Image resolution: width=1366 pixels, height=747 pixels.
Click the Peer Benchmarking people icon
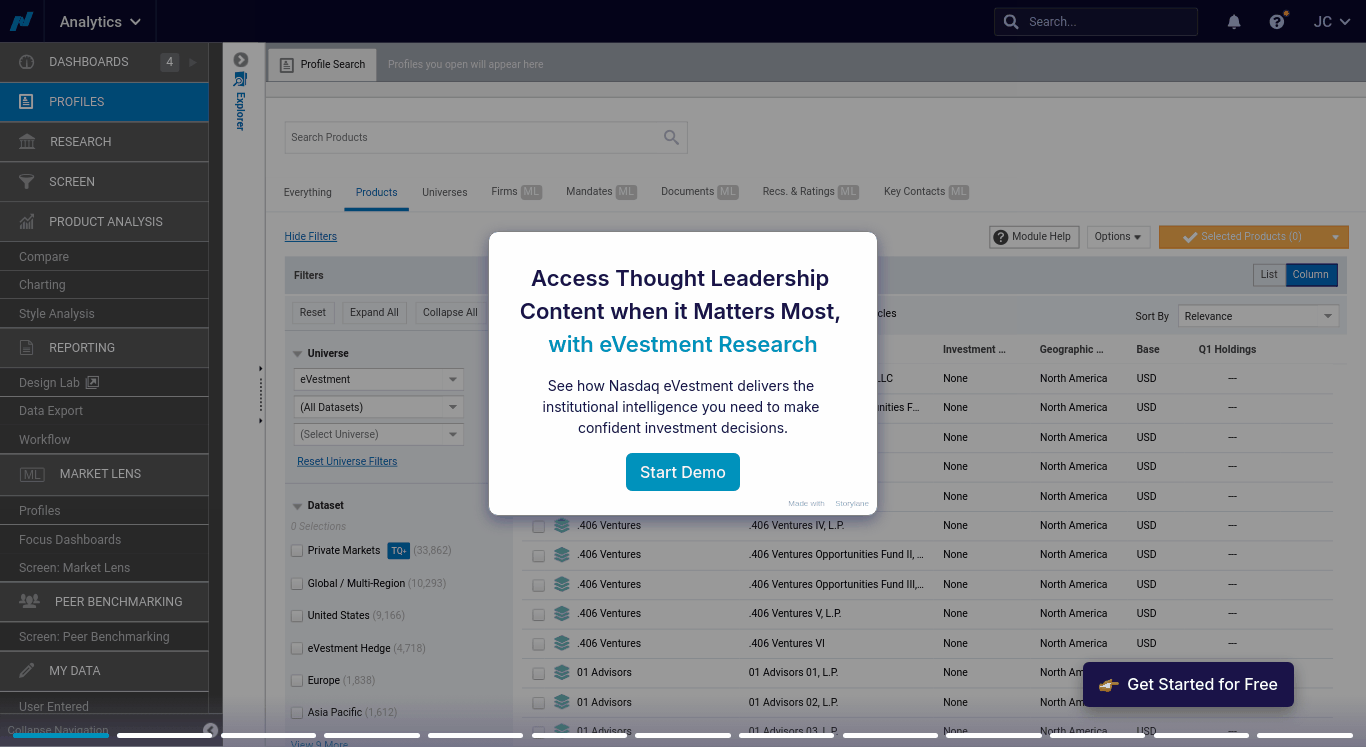30,602
